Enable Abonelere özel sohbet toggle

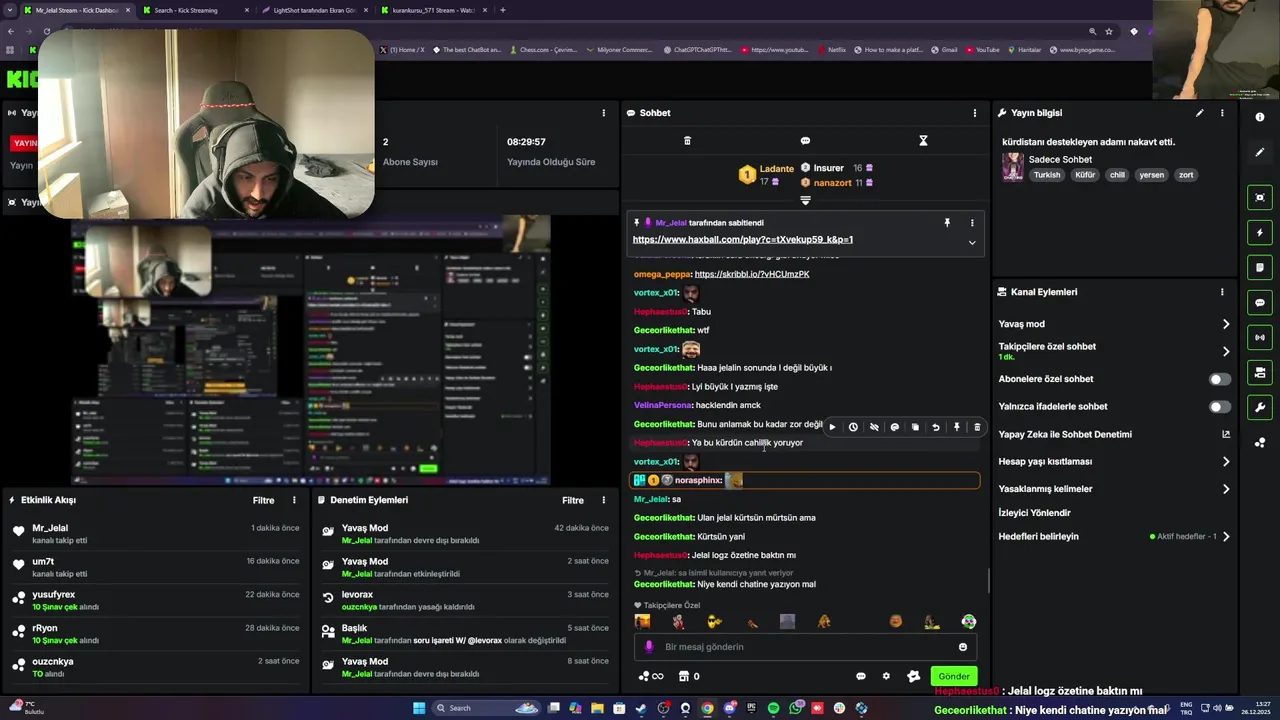tap(1220, 379)
